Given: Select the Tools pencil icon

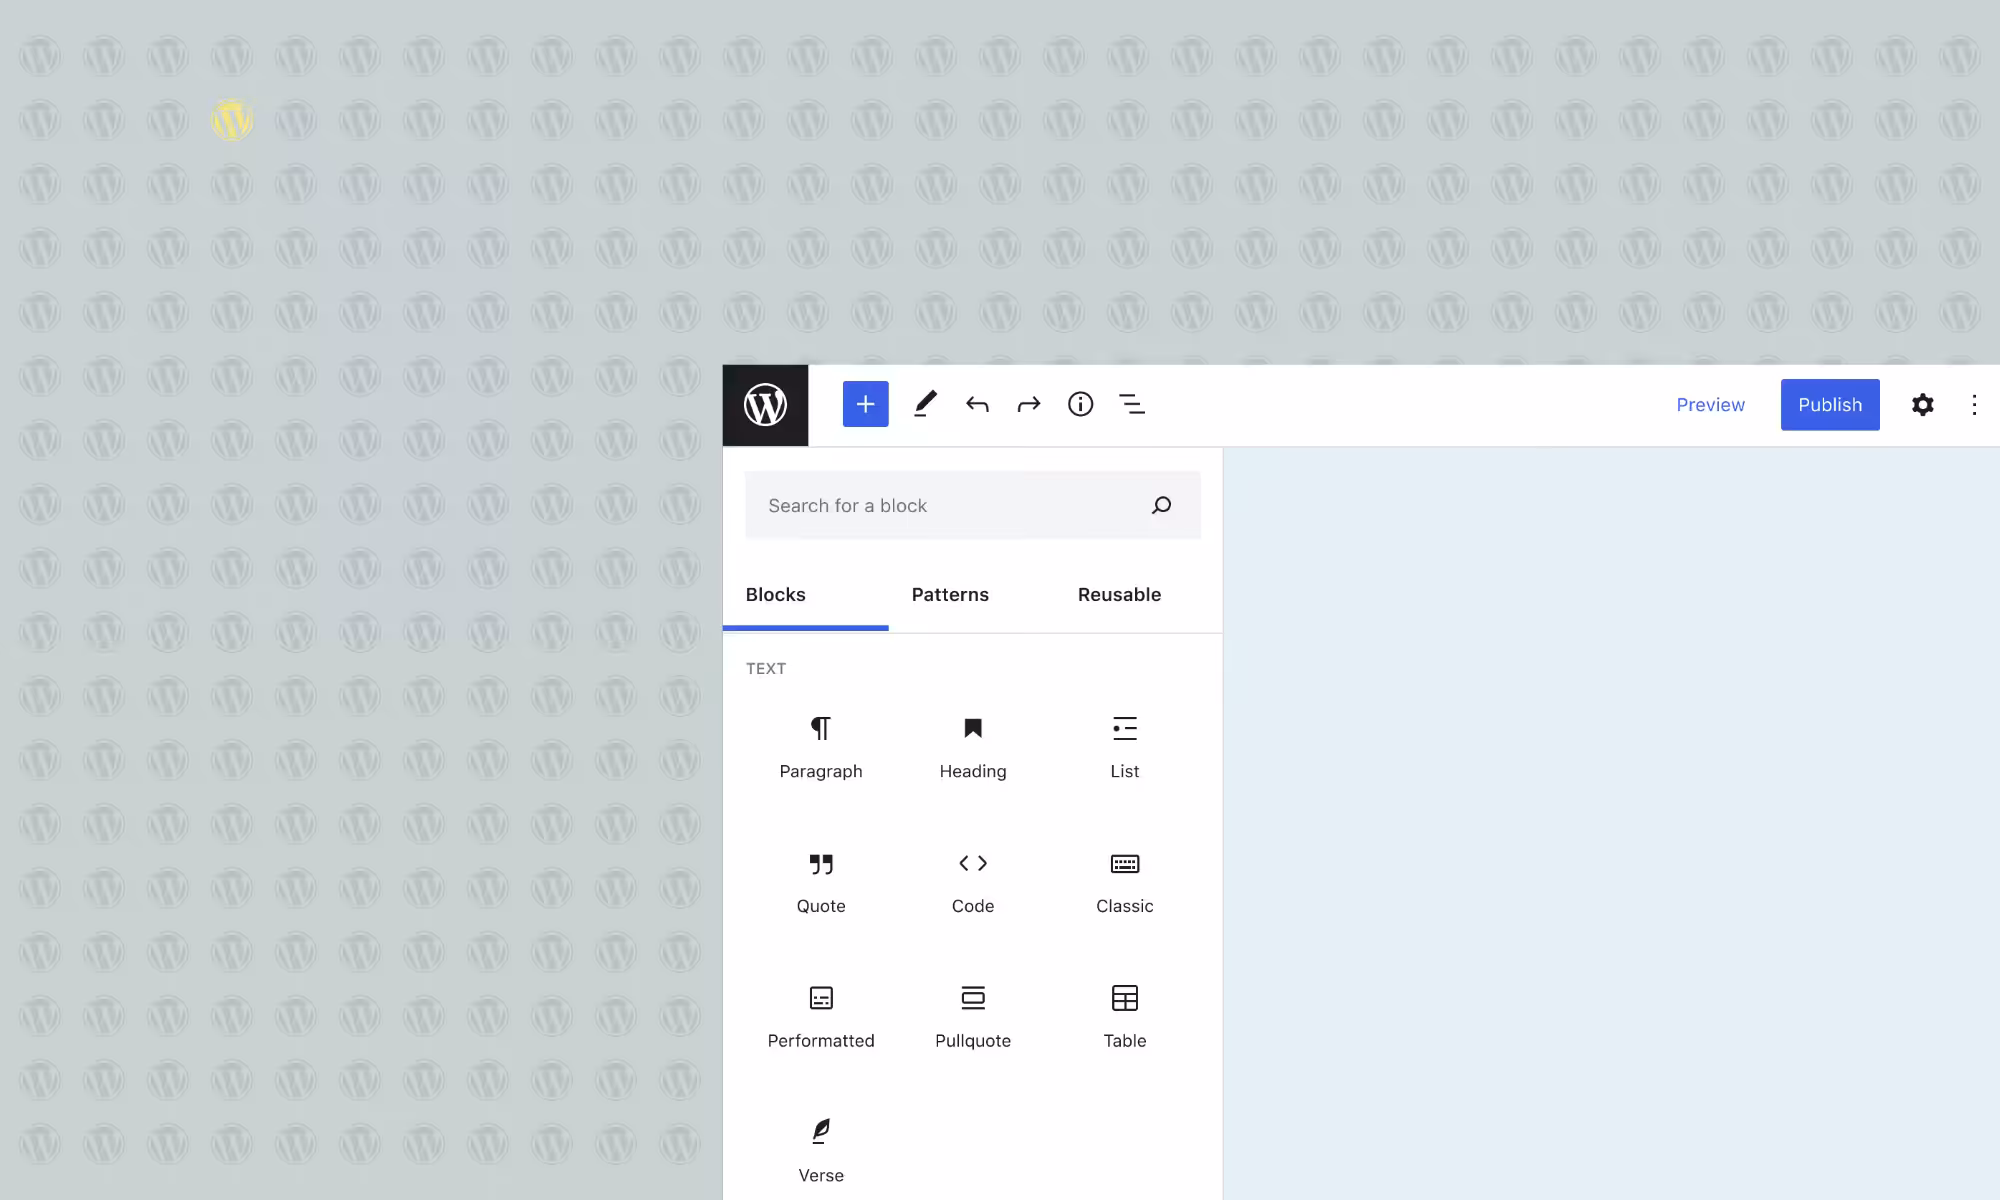Looking at the screenshot, I should (x=925, y=404).
